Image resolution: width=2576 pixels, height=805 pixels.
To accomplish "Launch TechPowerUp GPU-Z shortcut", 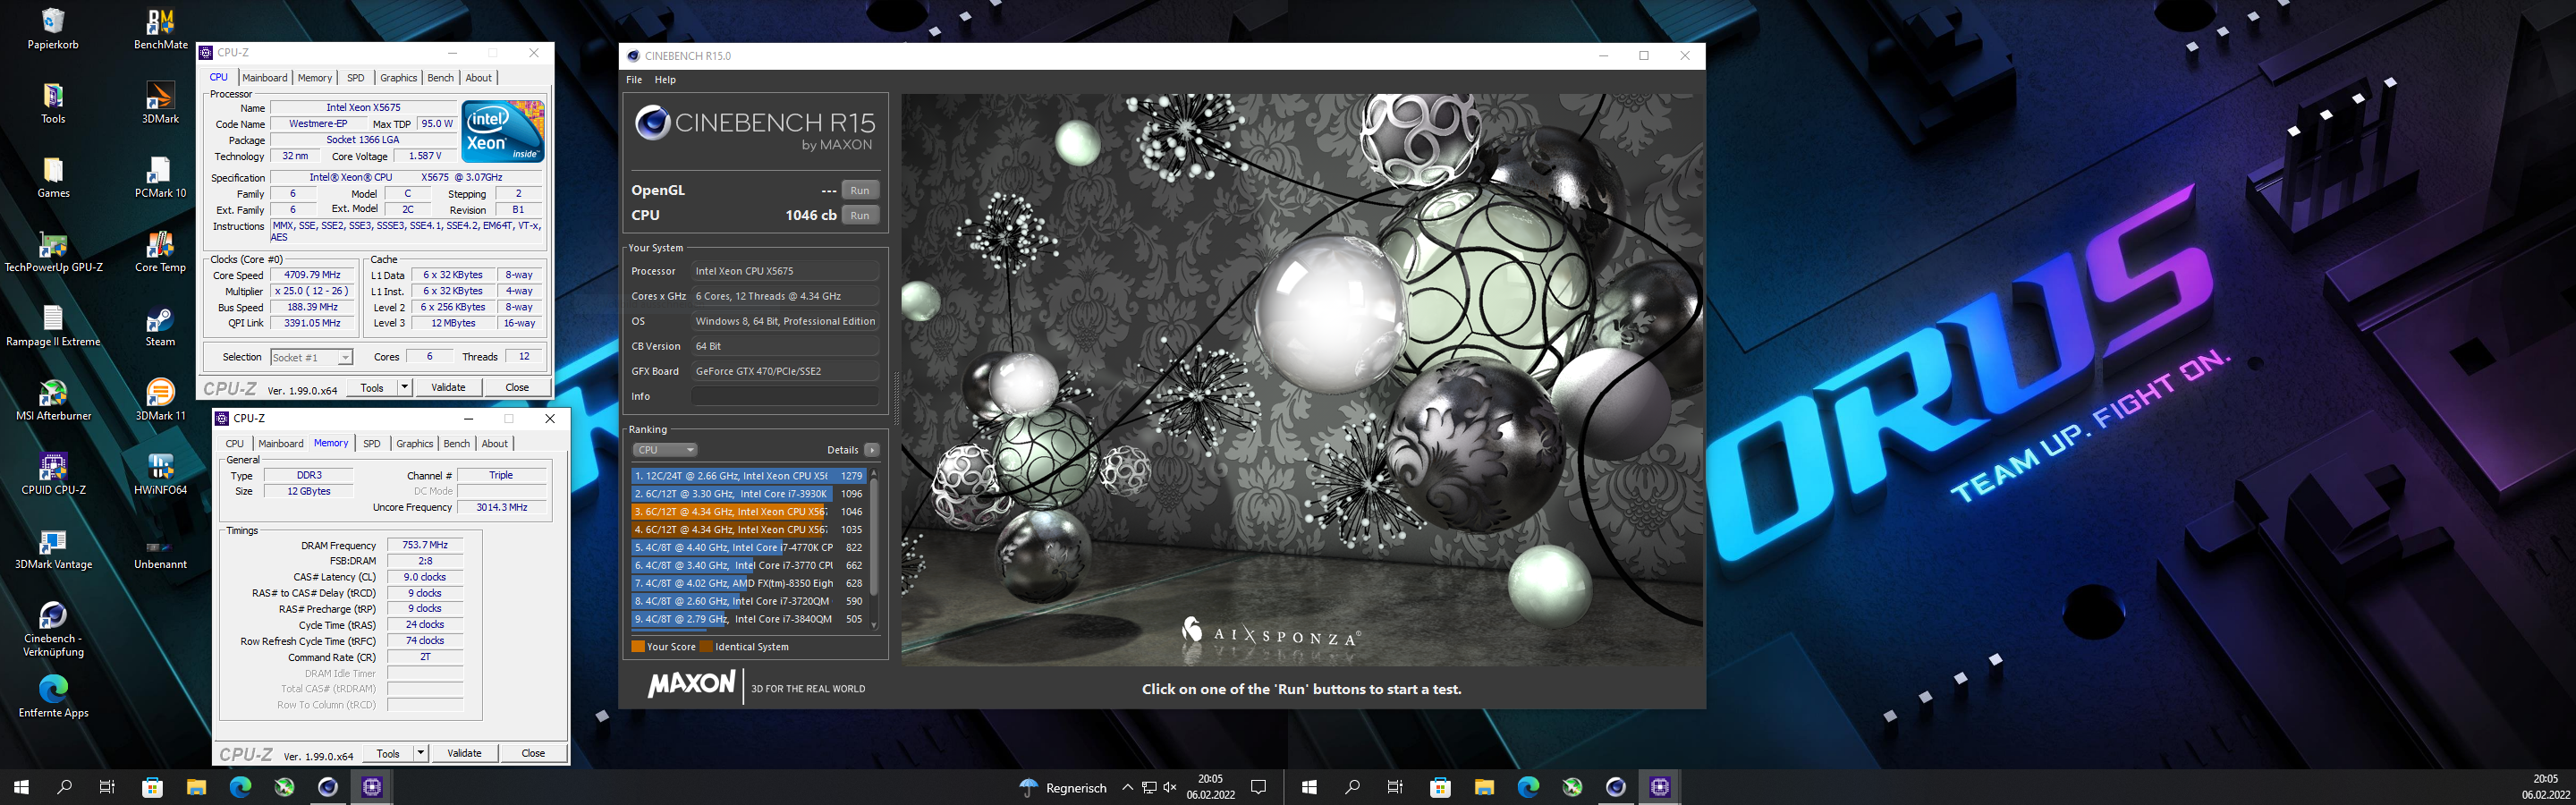I will 53,252.
